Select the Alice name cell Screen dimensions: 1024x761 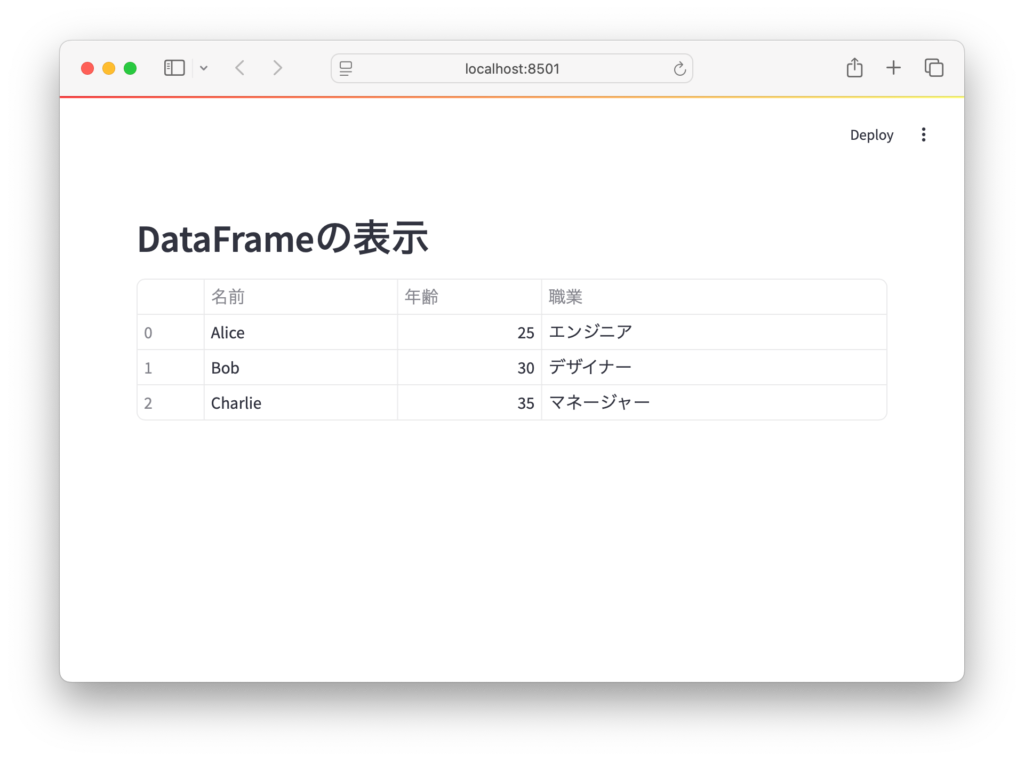(x=300, y=332)
